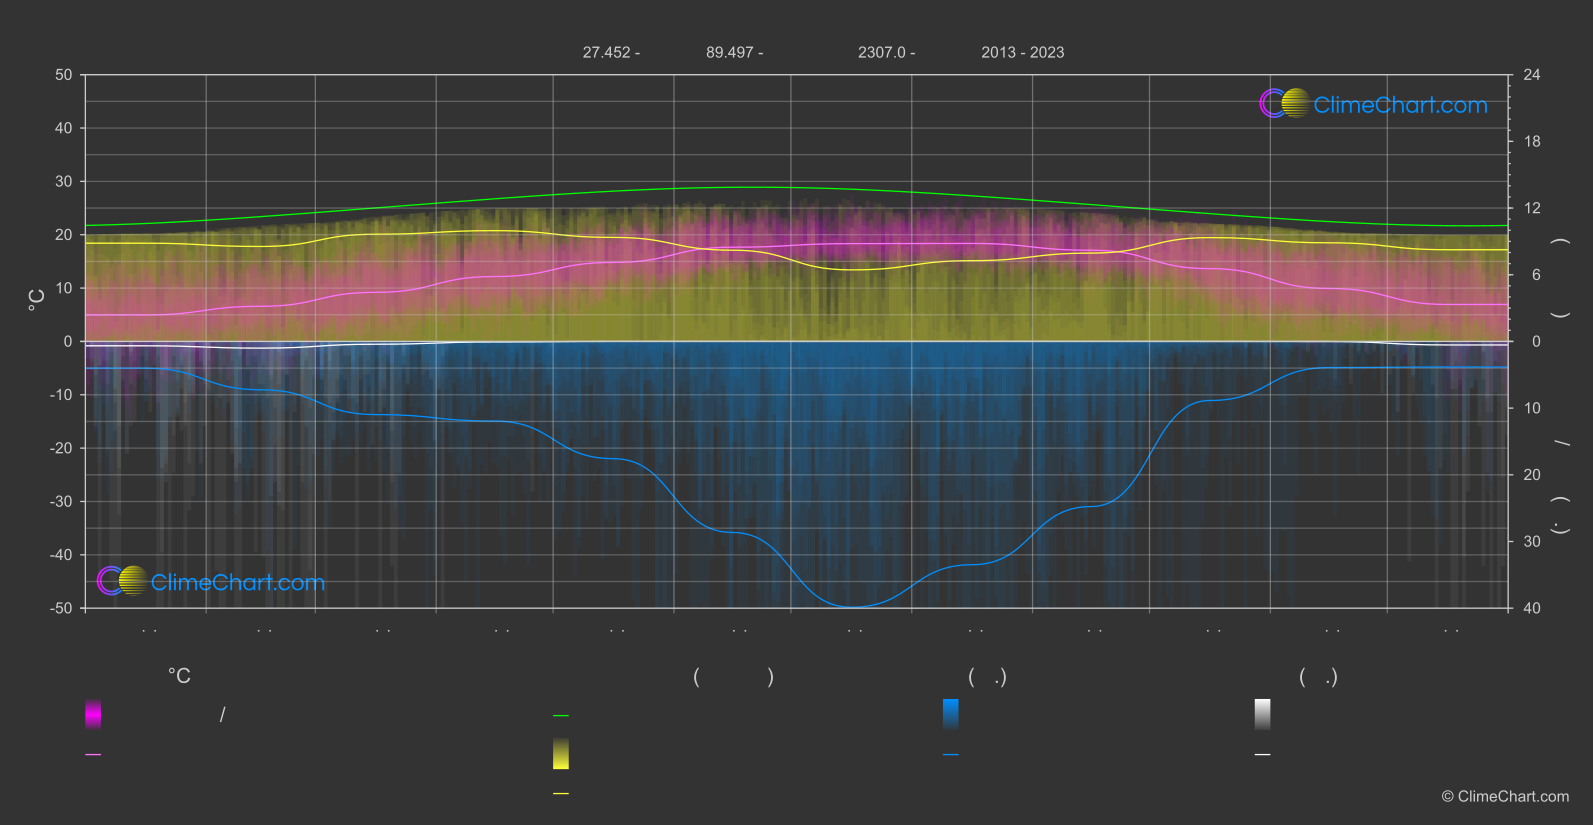Toggle the green line legend marker
Viewport: 1593px width, 825px height.
tap(561, 716)
